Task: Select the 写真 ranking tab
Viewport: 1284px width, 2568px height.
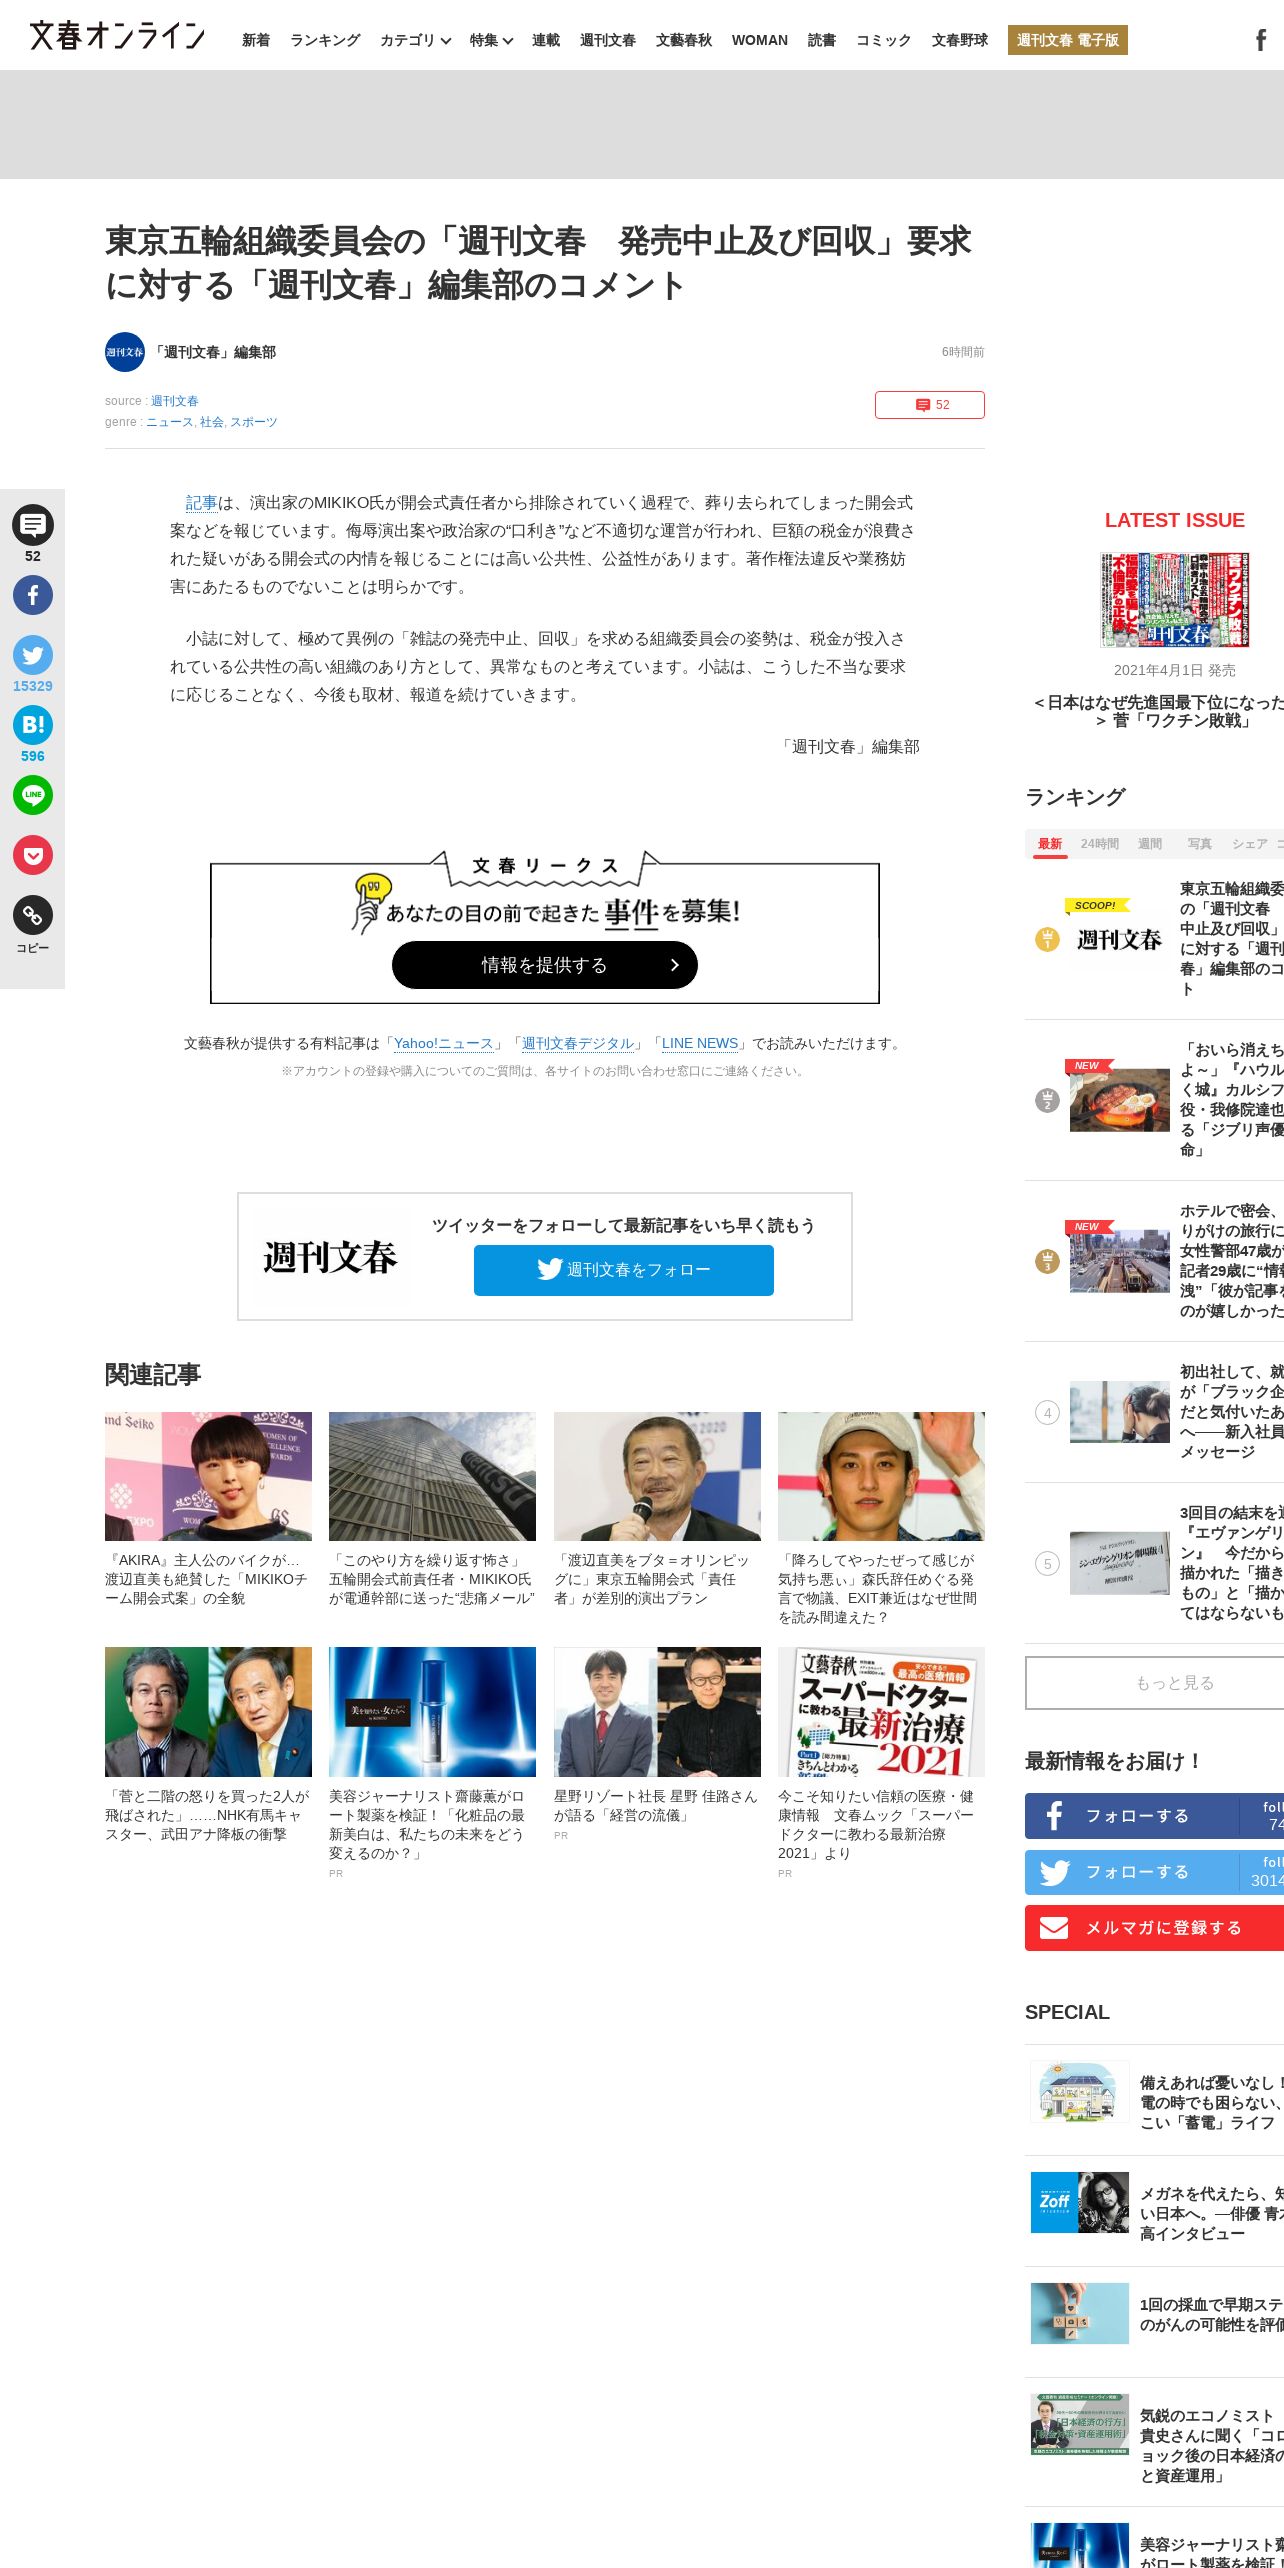Action: coord(1200,844)
